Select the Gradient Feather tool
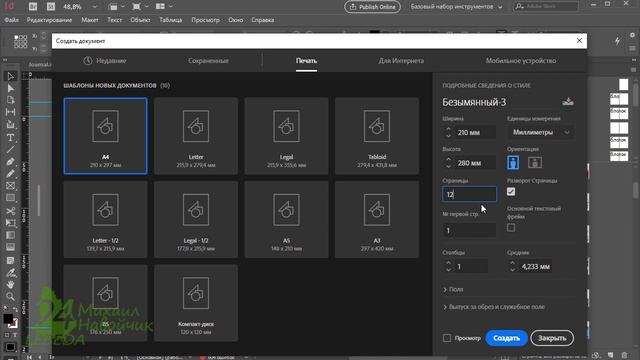 click(x=11, y=247)
